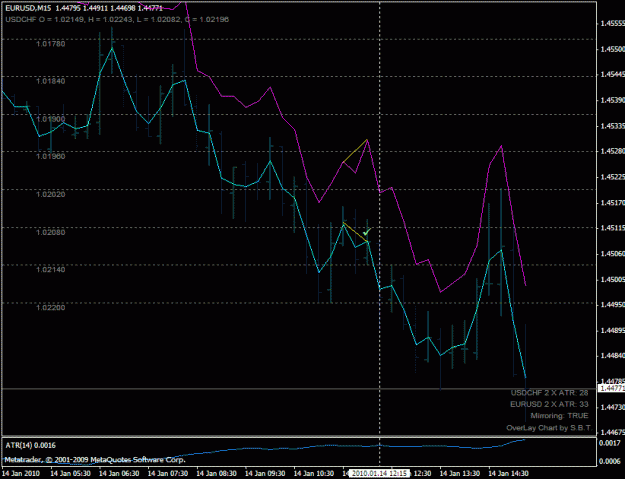The height and width of the screenshot is (479, 625).
Task: Click the 14 Jan 14:30 time label
Action: [509, 473]
